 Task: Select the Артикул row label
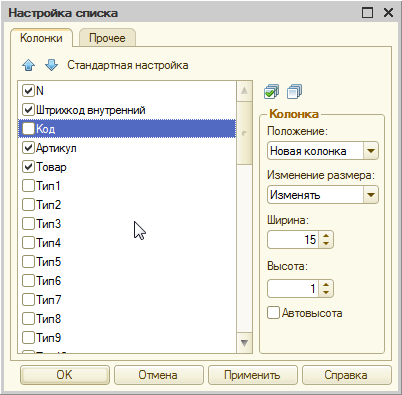tap(56, 148)
